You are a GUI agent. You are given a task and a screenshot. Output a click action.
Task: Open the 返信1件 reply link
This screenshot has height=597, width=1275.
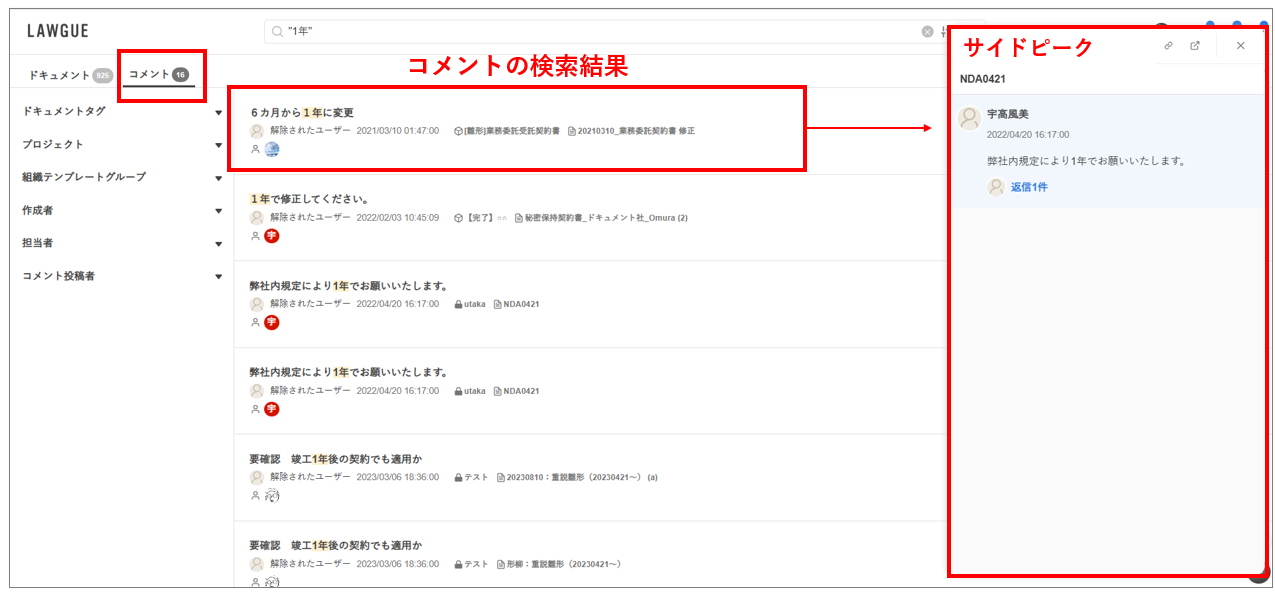pos(1029,187)
